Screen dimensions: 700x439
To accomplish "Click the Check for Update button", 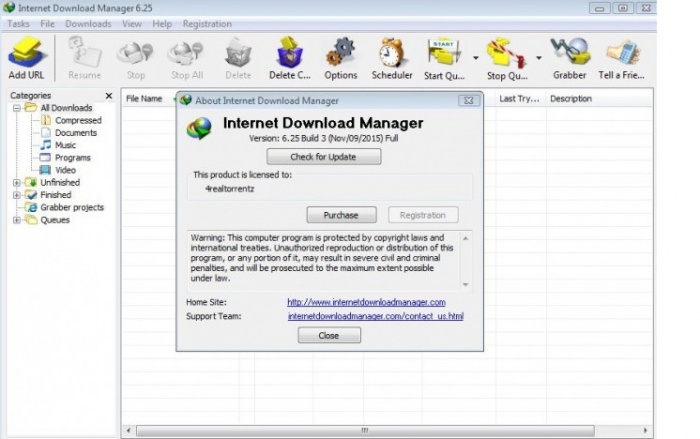I will pyautogui.click(x=324, y=157).
